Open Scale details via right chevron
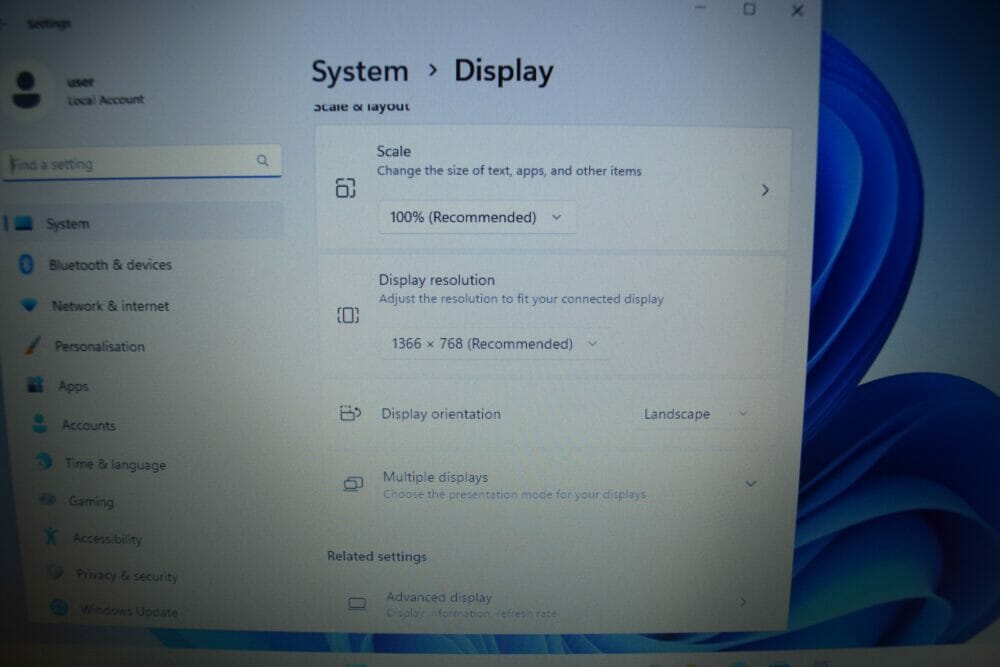 tap(765, 190)
